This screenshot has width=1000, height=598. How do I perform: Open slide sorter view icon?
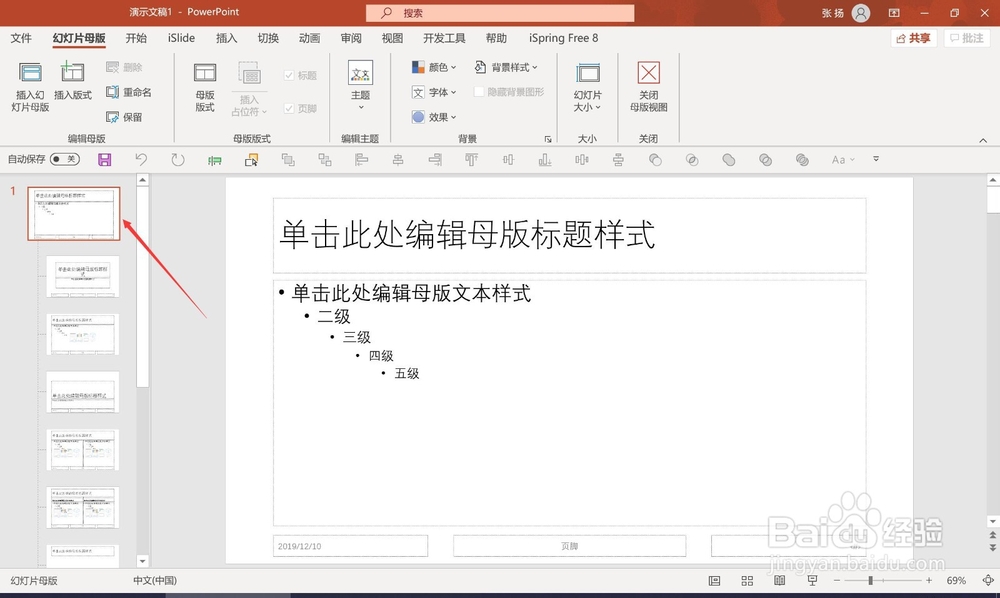tap(747, 580)
